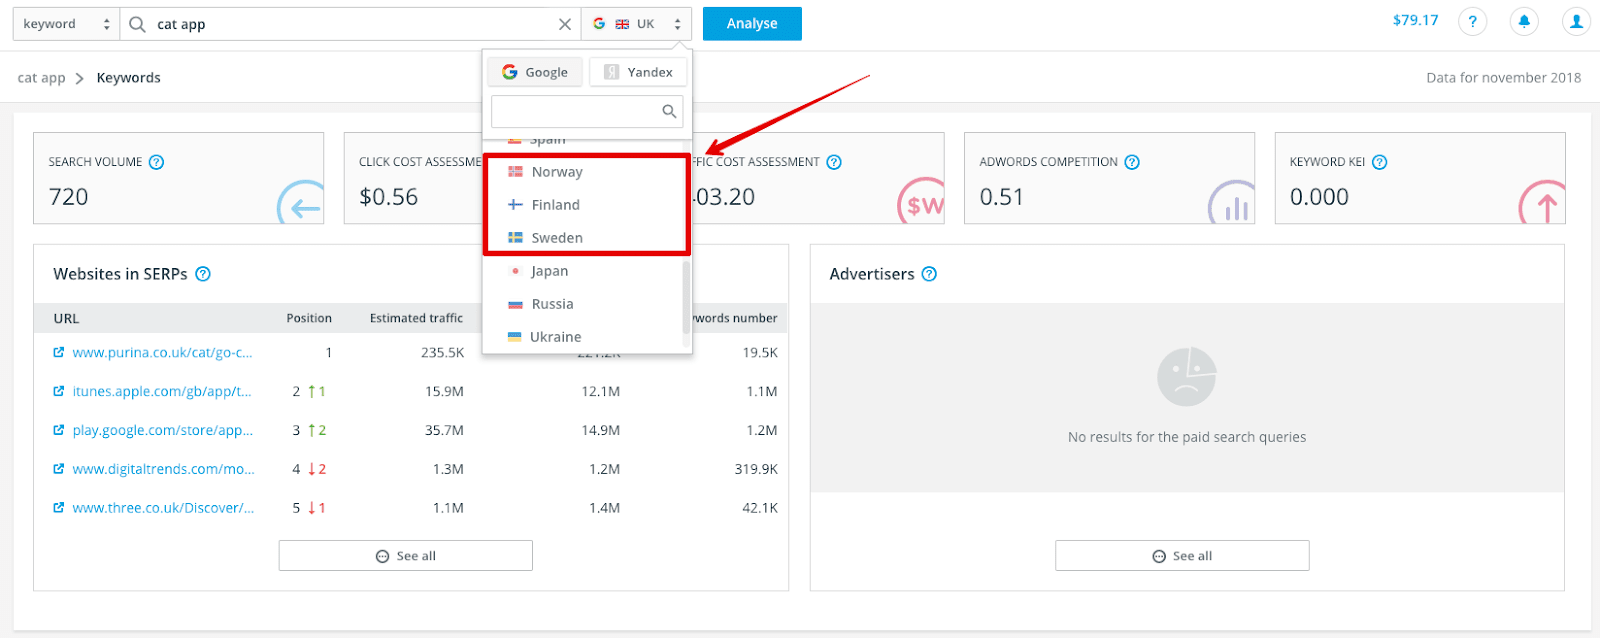Open external link icon for three.co.uk
The width and height of the screenshot is (1600, 638).
[59, 508]
